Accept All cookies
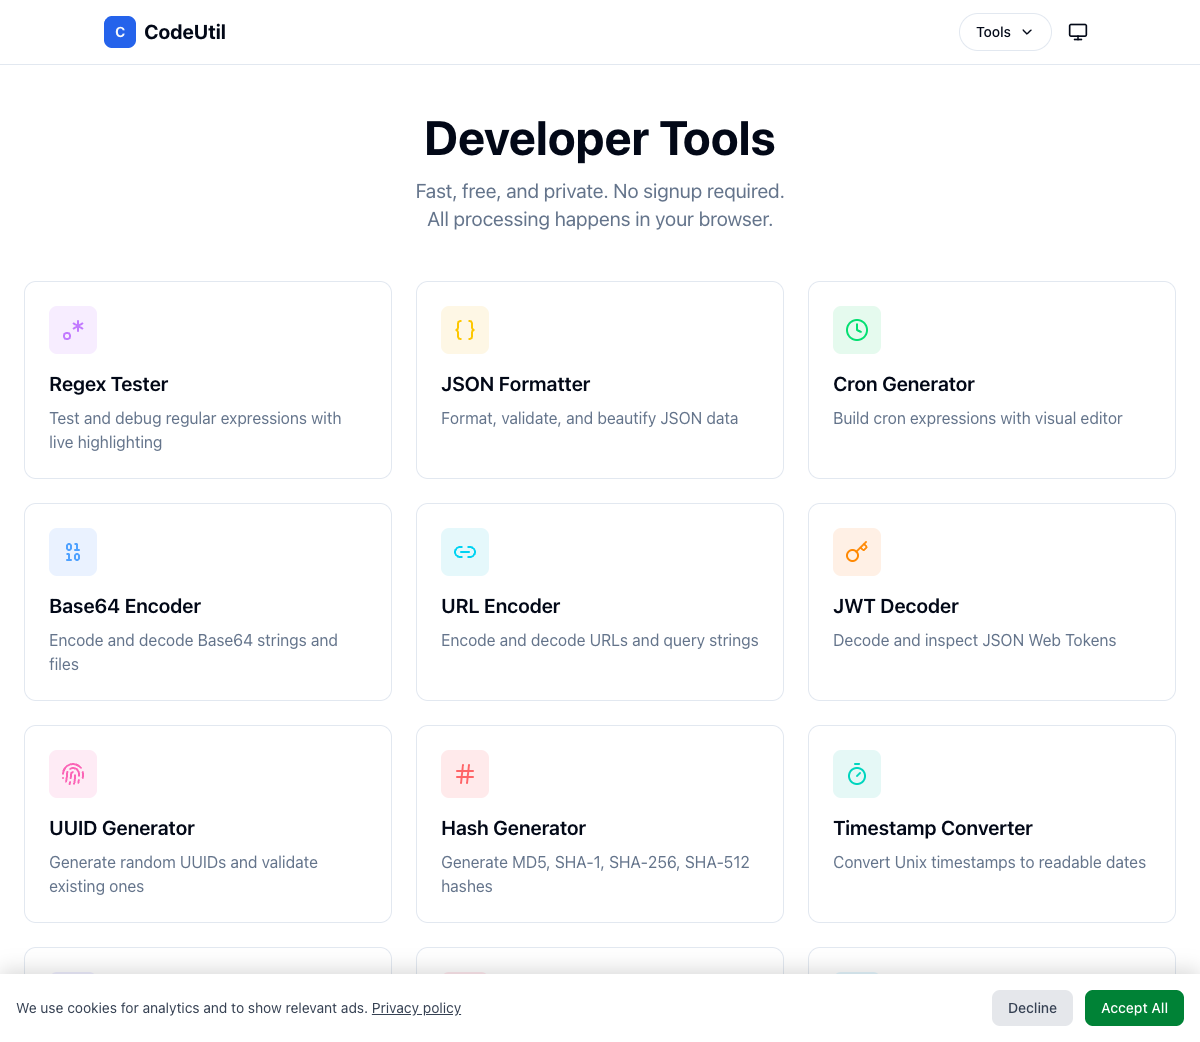This screenshot has height=1042, width=1200. (1134, 1008)
